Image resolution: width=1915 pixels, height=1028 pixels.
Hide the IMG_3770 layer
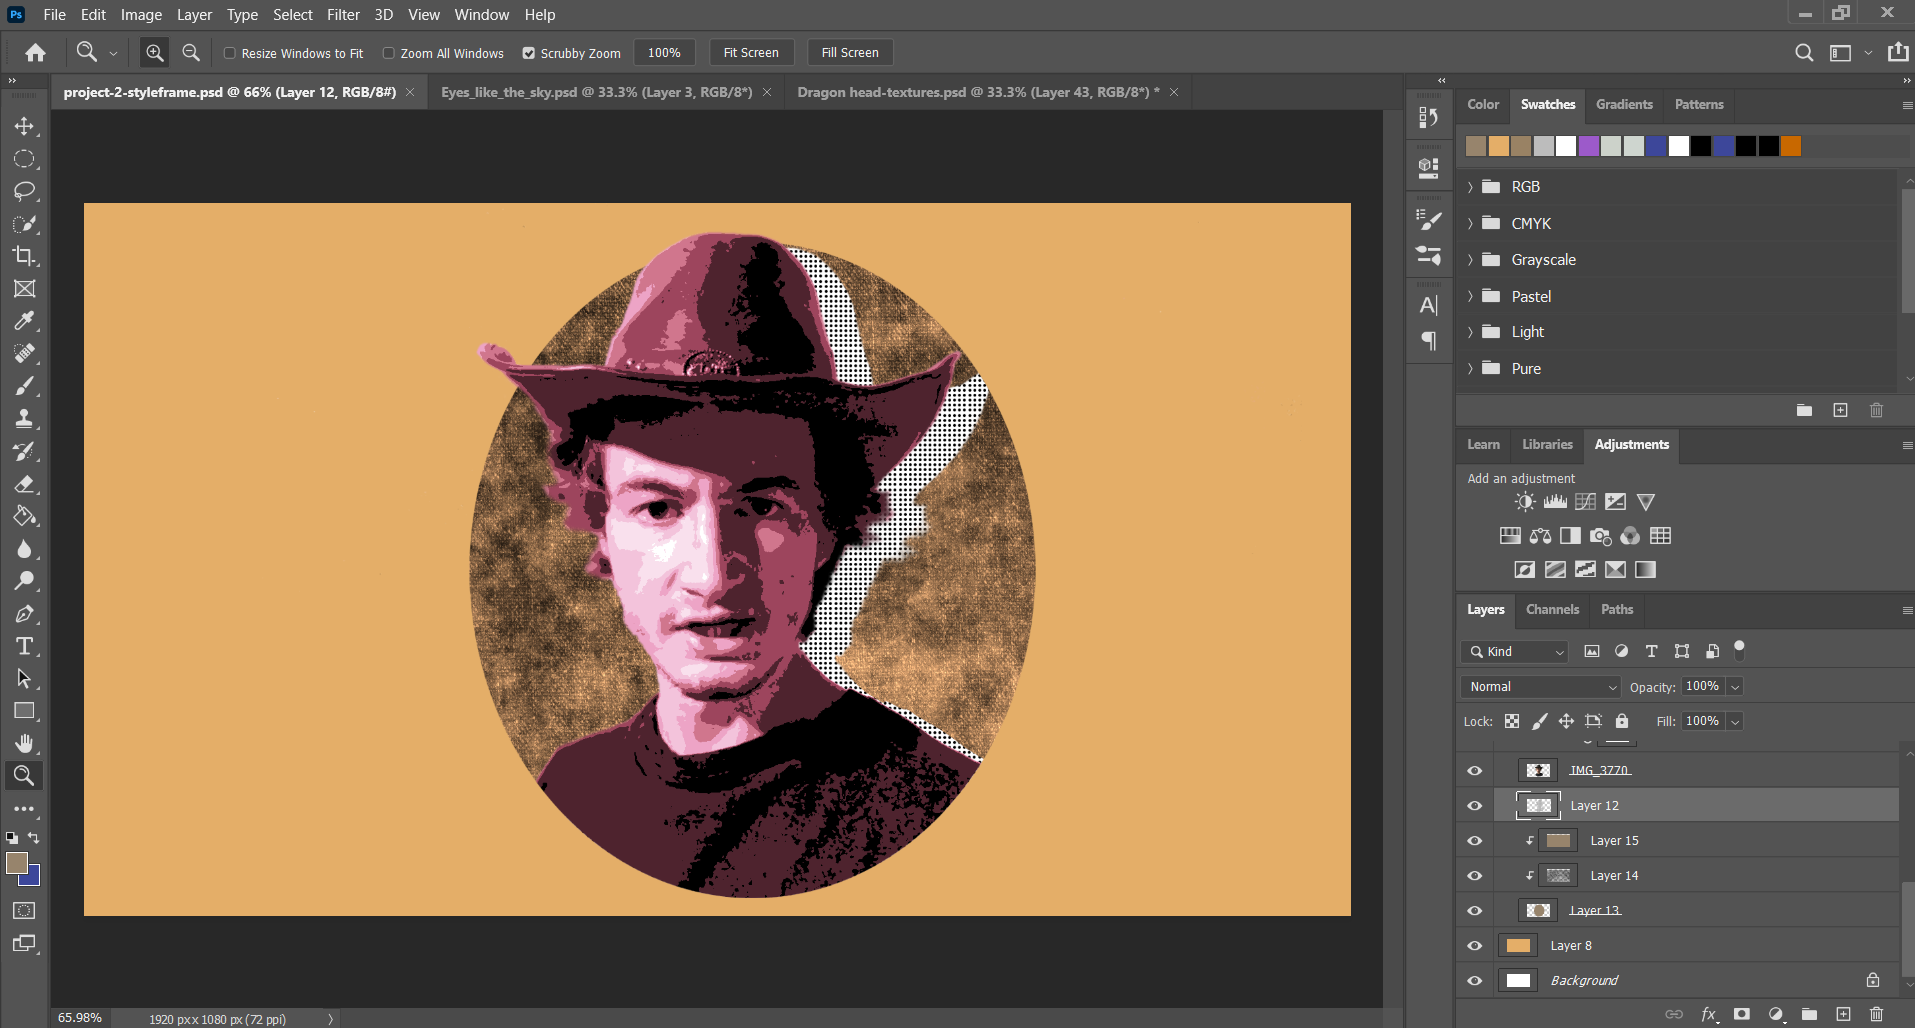point(1474,770)
